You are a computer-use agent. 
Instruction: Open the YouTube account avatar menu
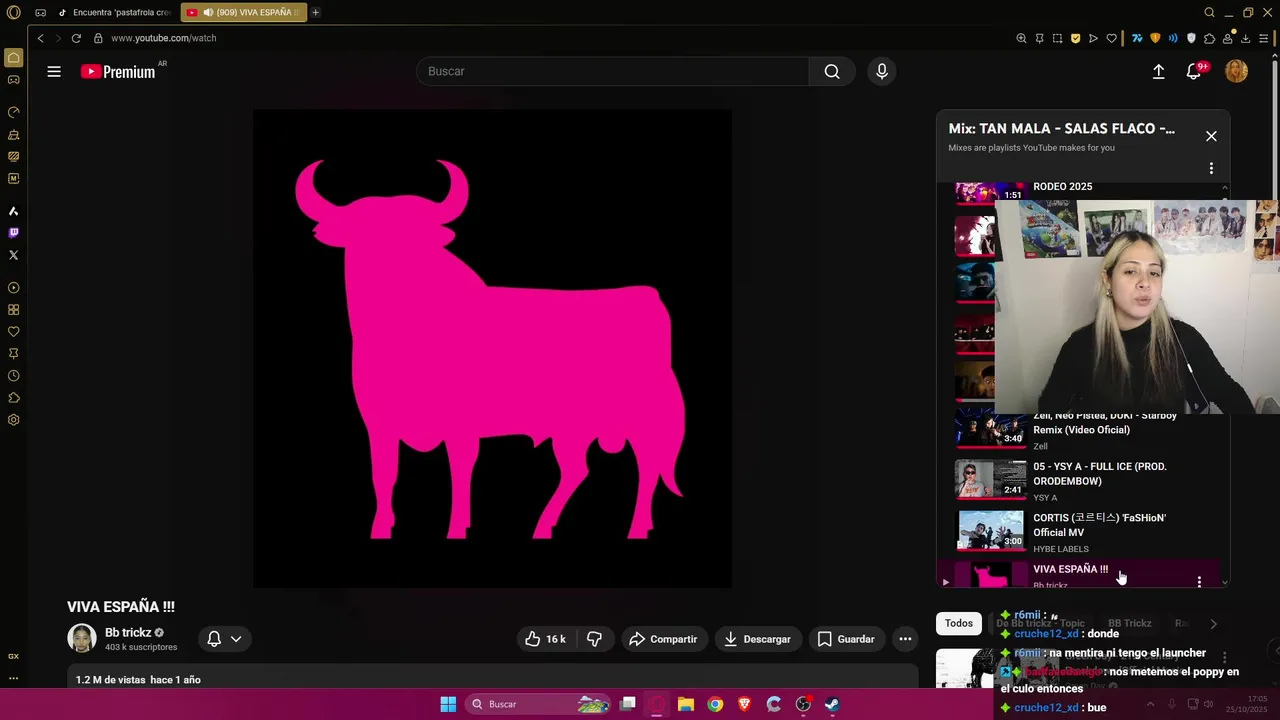tap(1237, 72)
